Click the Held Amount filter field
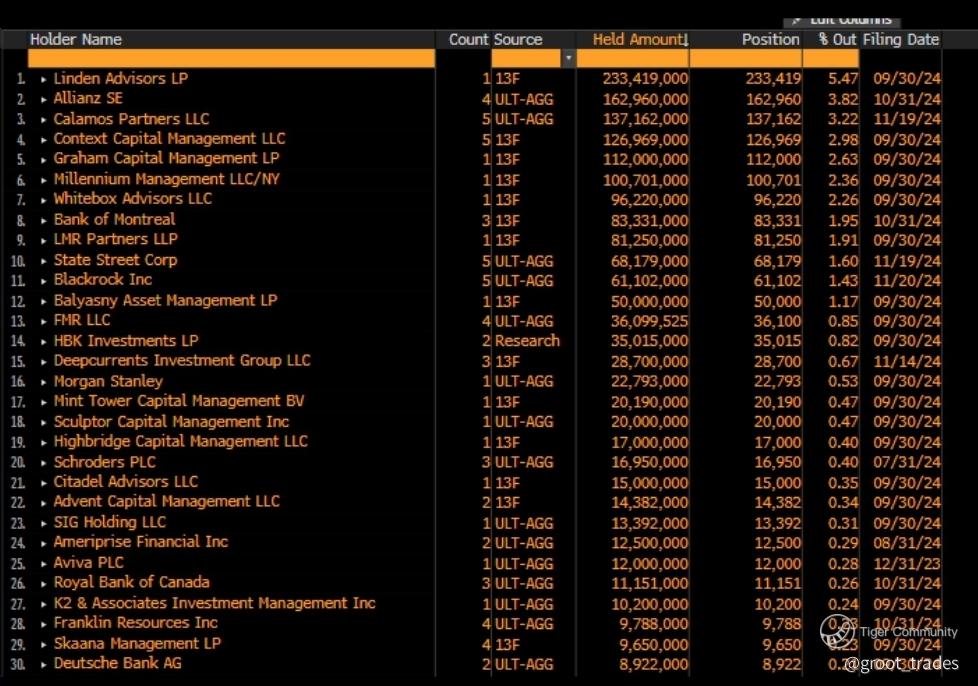This screenshot has height=686, width=978. pos(632,59)
